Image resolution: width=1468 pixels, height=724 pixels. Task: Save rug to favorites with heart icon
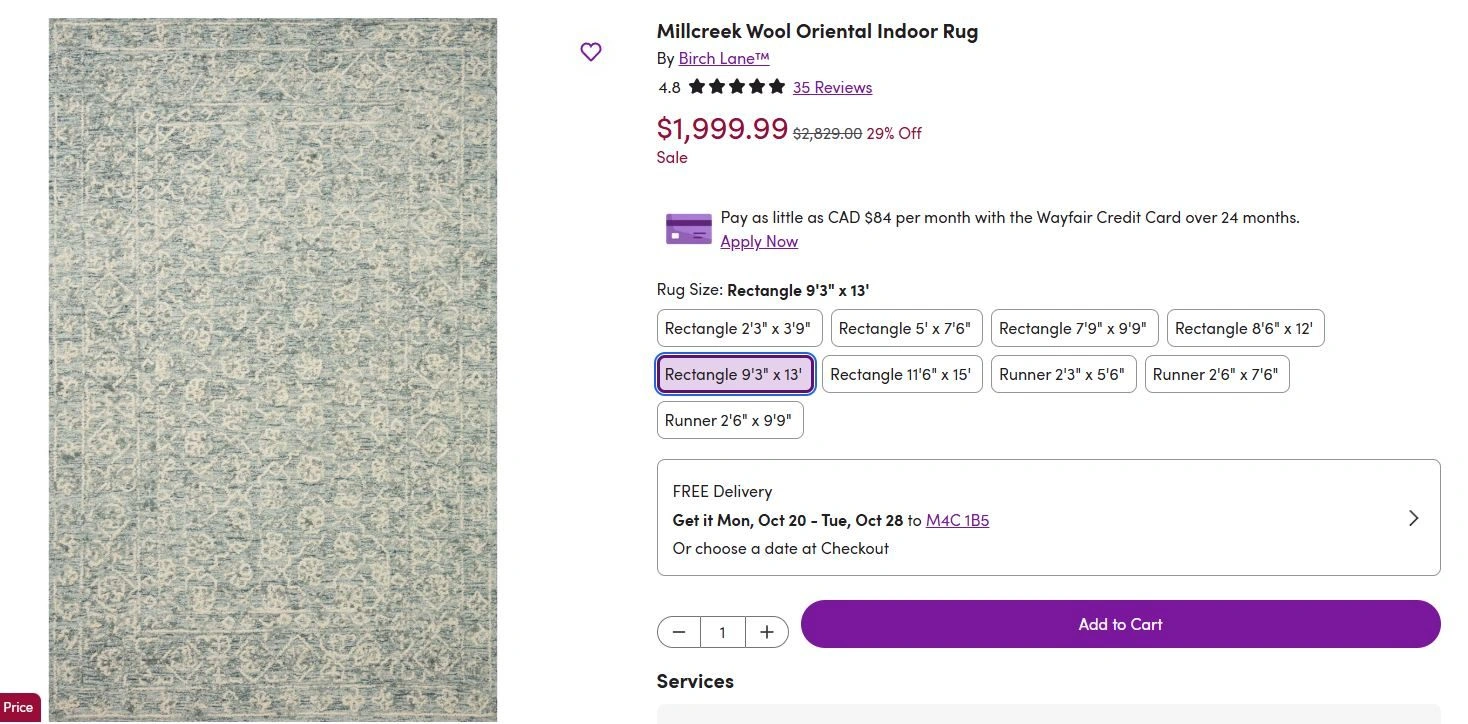pyautogui.click(x=591, y=52)
